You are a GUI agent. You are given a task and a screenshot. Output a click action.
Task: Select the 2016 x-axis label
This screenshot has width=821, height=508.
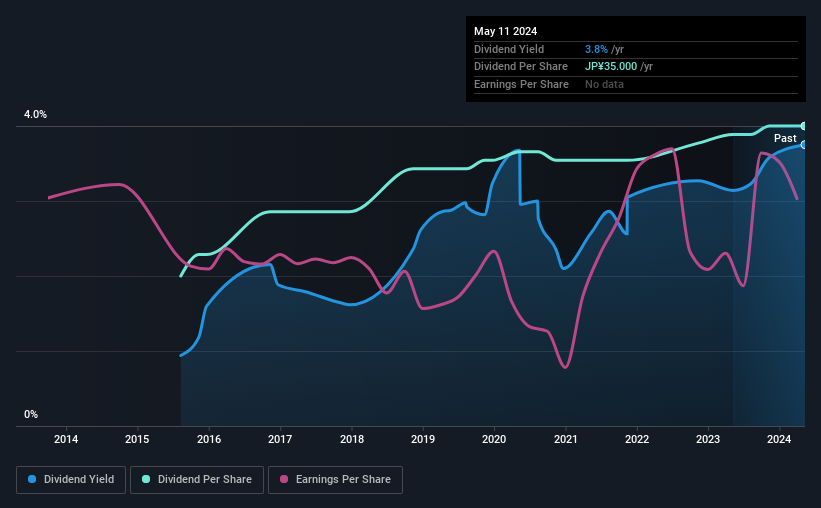pos(209,439)
